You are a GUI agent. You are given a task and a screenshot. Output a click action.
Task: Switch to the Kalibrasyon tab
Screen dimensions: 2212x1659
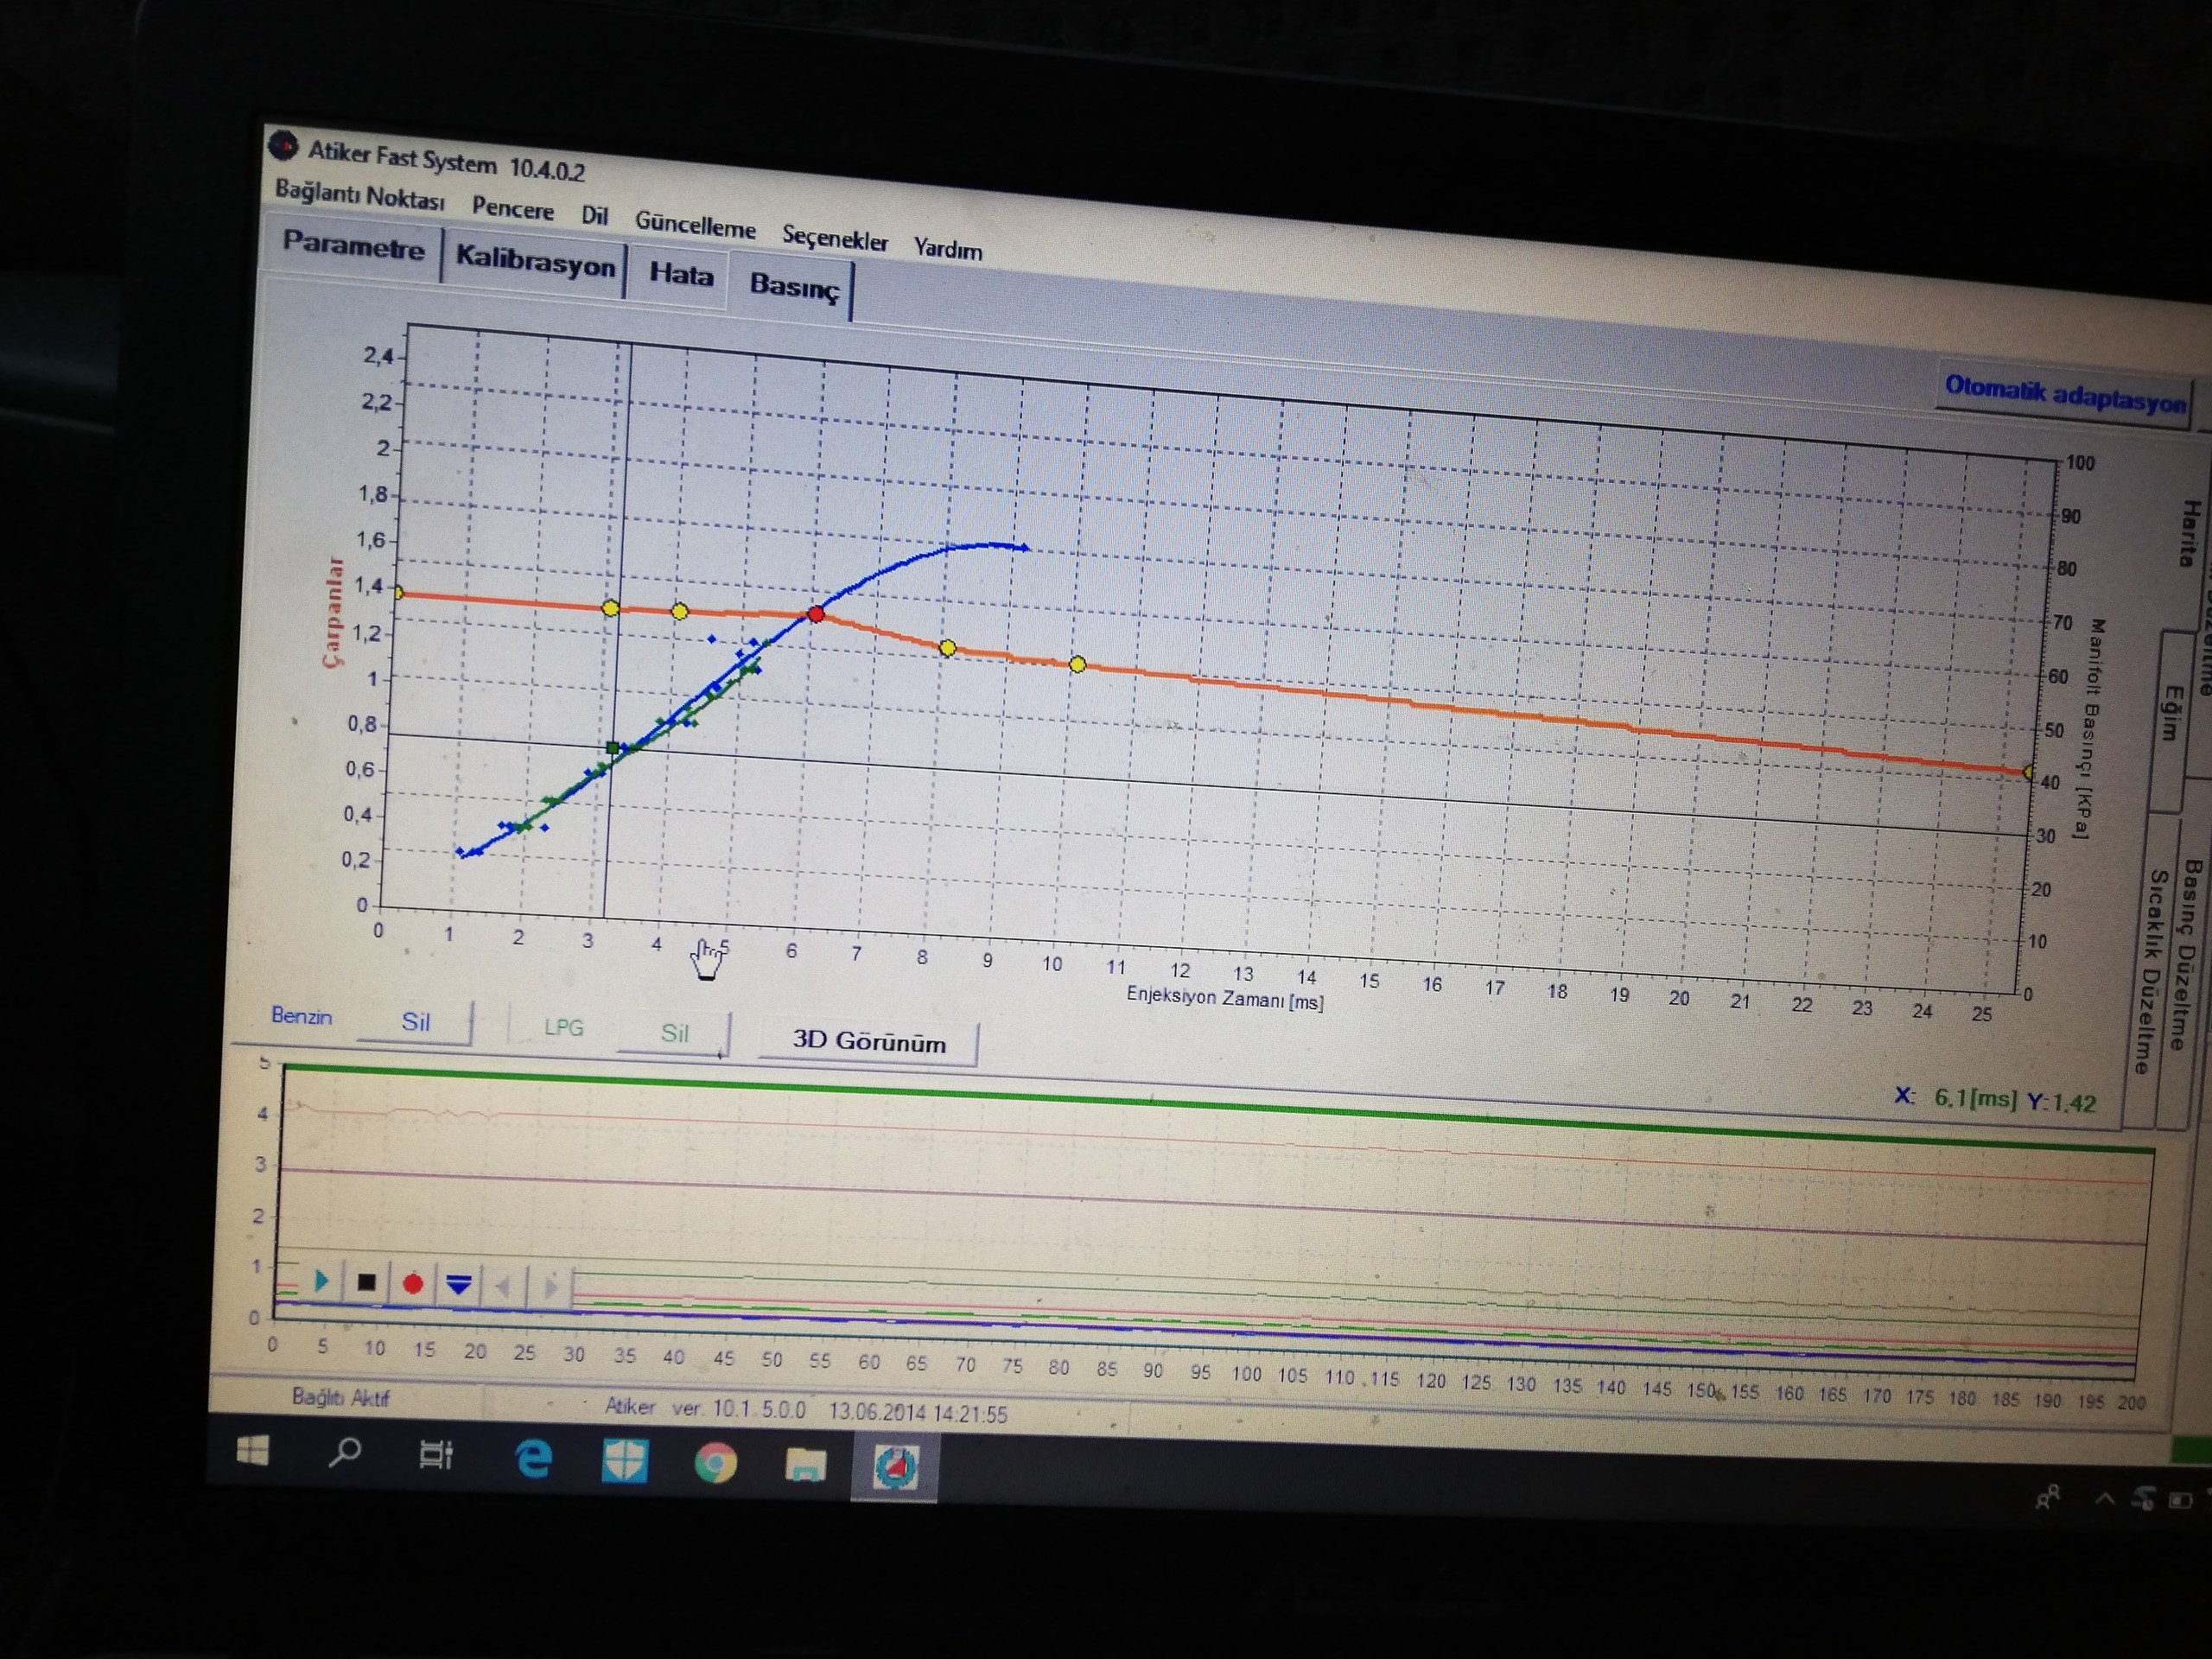535,262
